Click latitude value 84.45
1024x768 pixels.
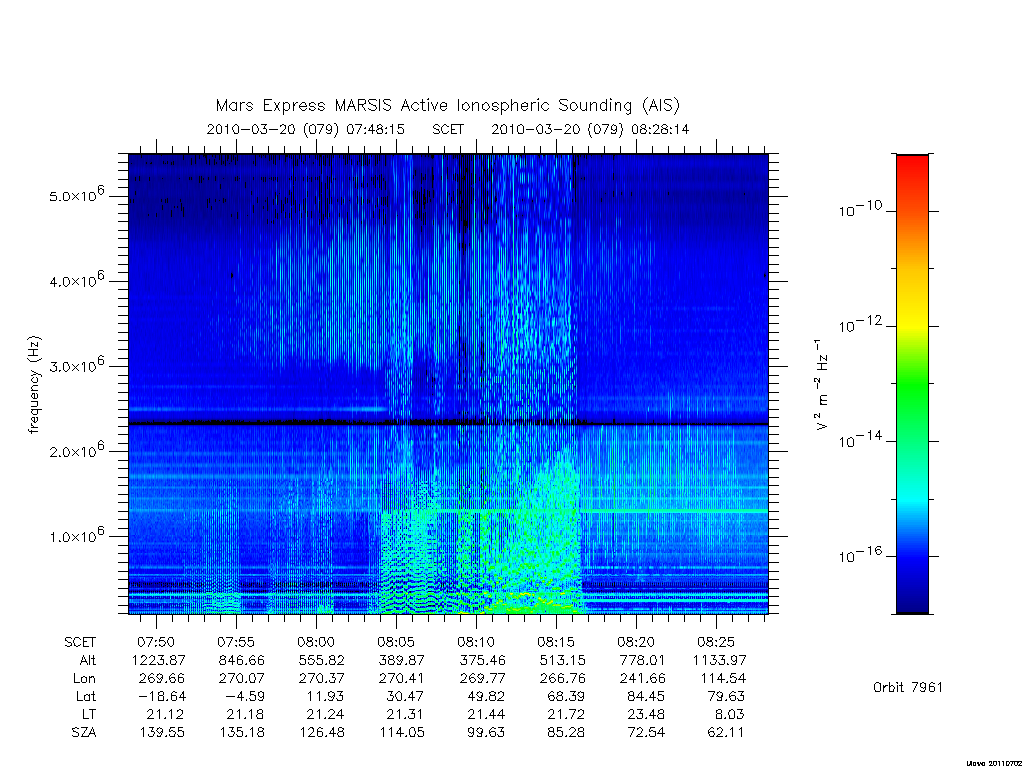pos(646,696)
